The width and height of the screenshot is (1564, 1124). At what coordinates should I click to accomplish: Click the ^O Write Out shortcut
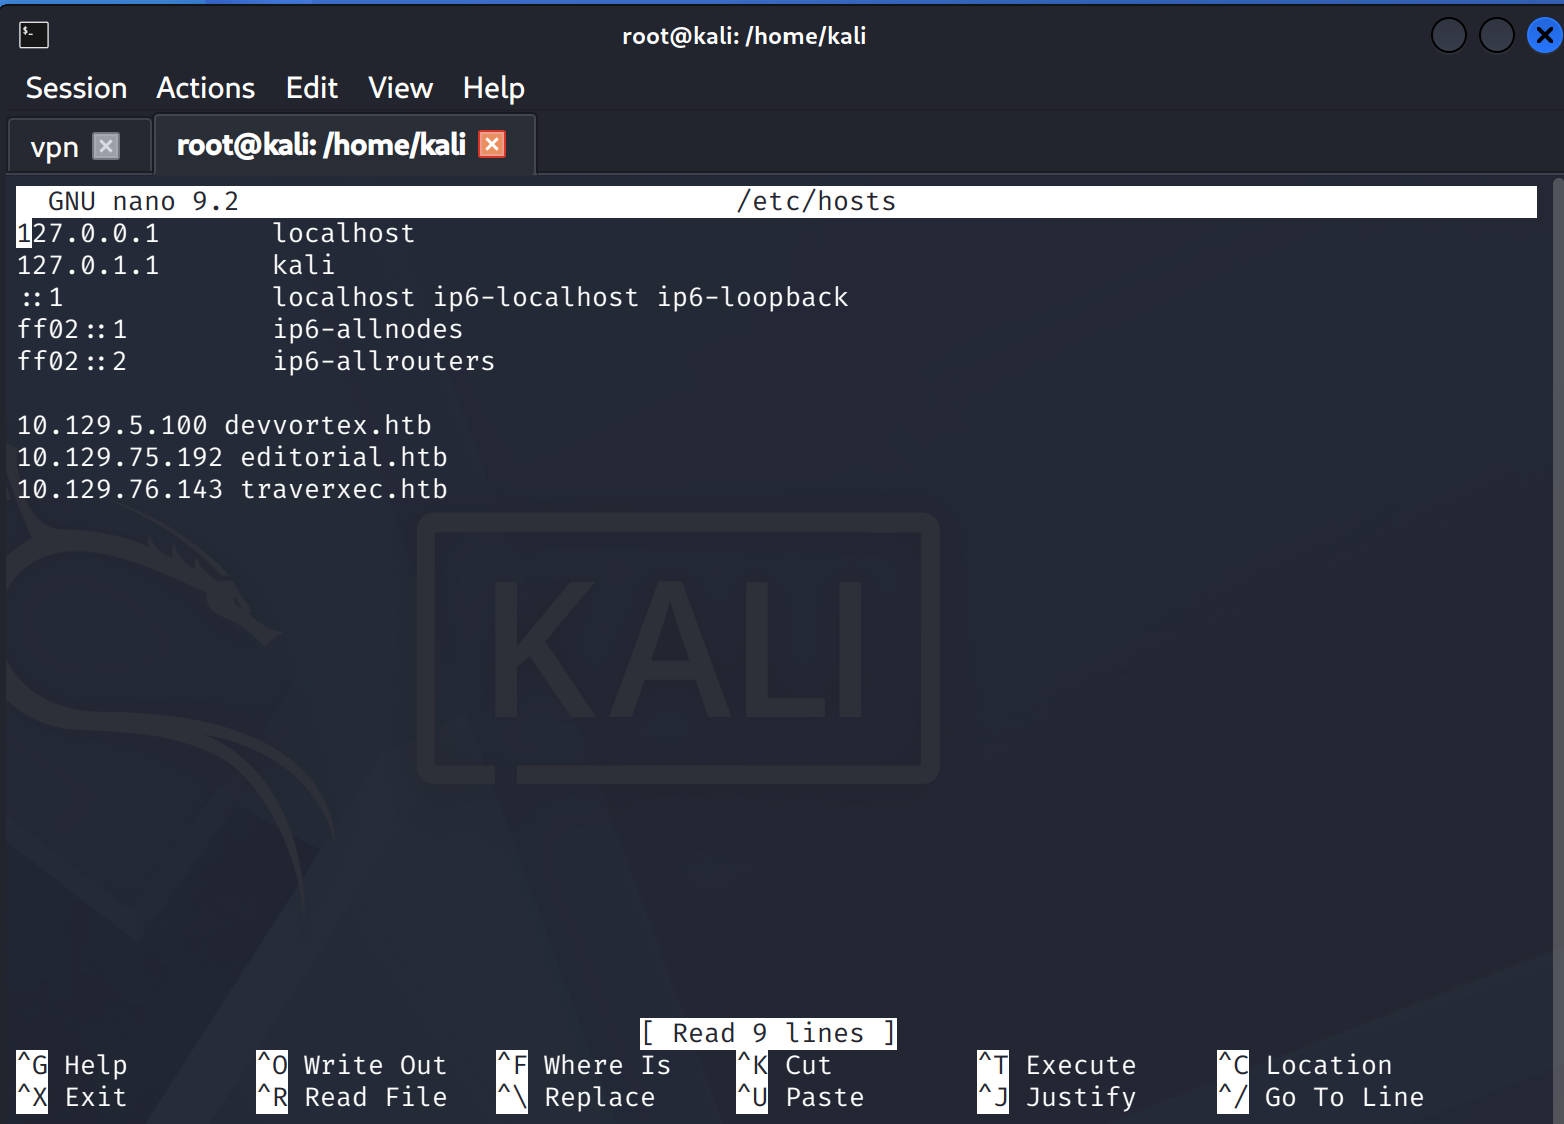pos(352,1065)
